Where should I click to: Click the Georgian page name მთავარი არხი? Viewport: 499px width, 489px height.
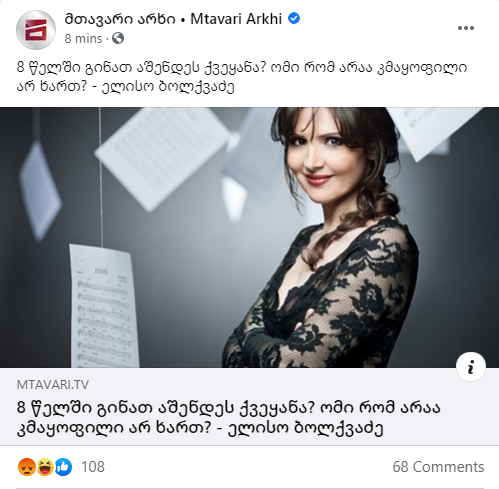[120, 19]
